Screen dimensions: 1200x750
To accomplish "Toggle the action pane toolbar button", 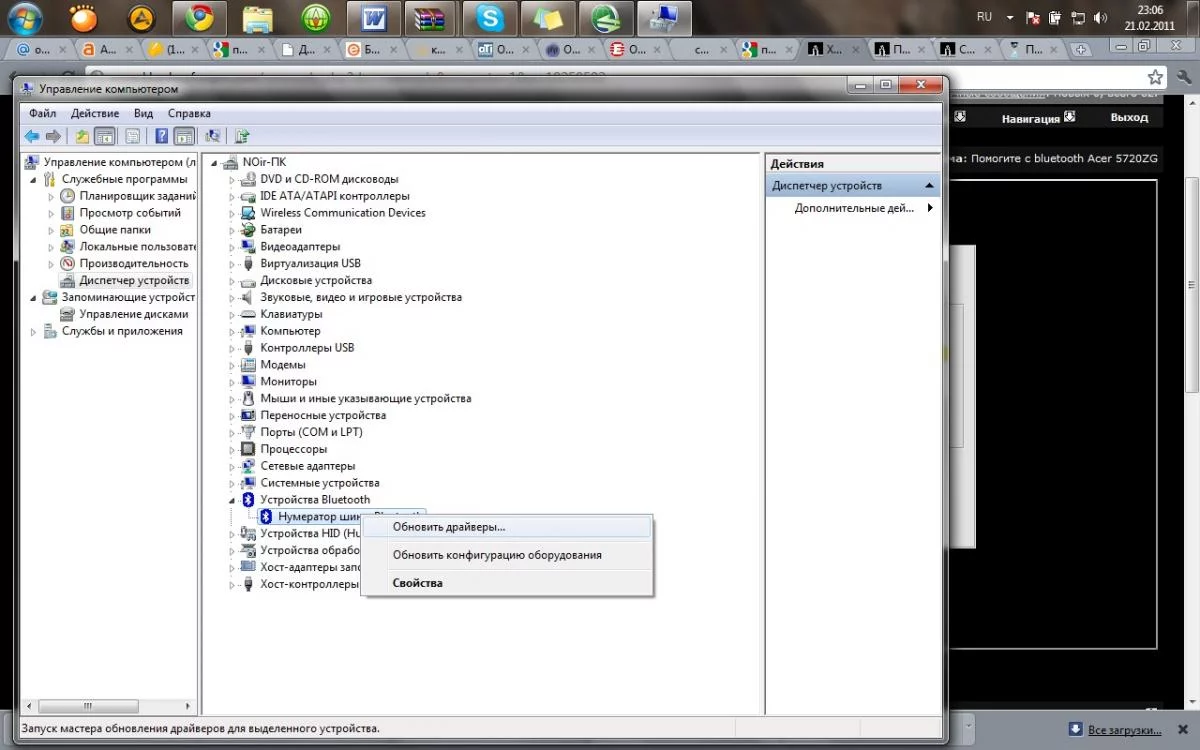I will coord(184,136).
